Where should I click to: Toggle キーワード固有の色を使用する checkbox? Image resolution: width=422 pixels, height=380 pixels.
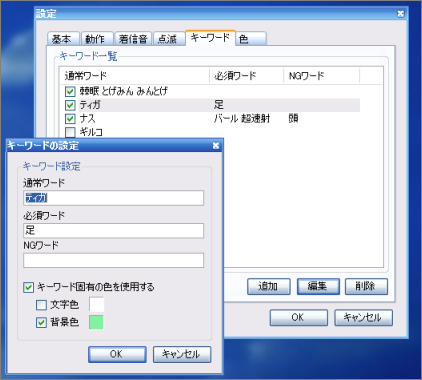point(28,287)
